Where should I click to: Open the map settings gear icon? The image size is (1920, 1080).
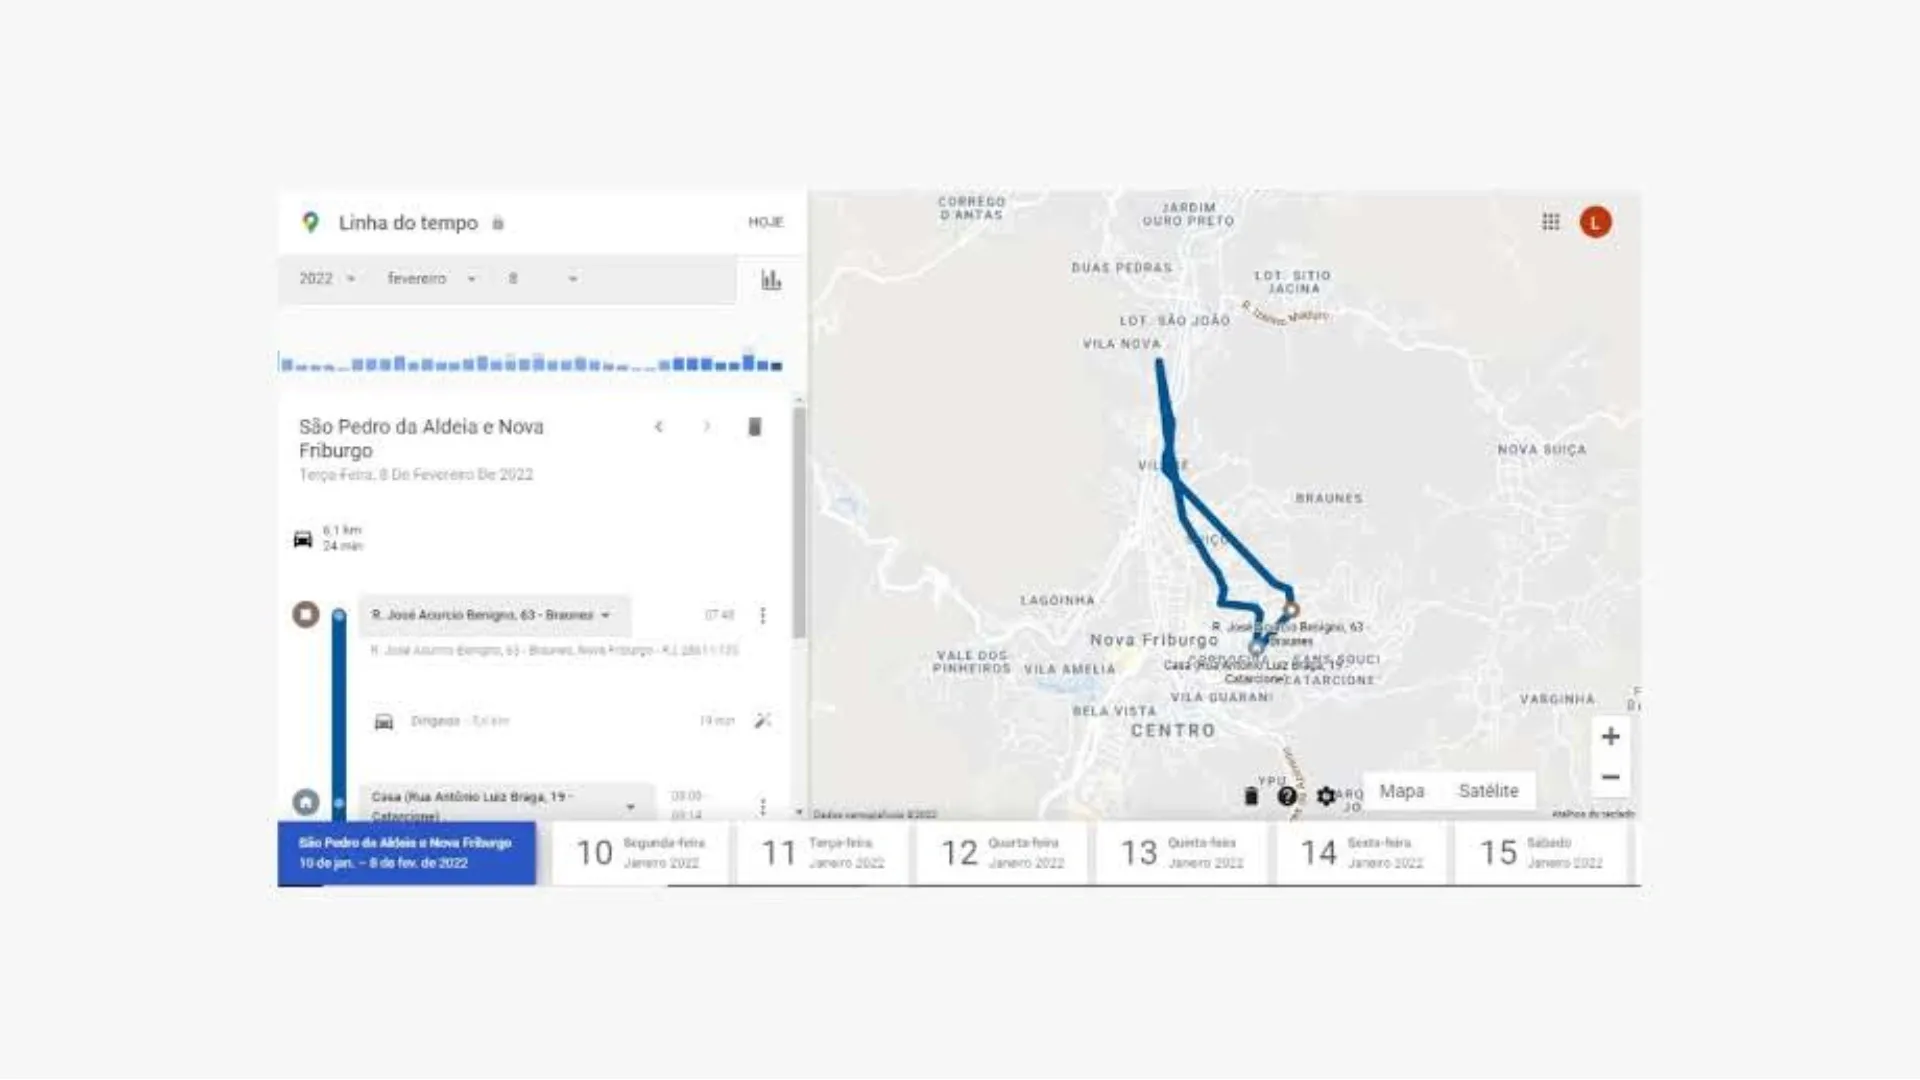coord(1326,796)
